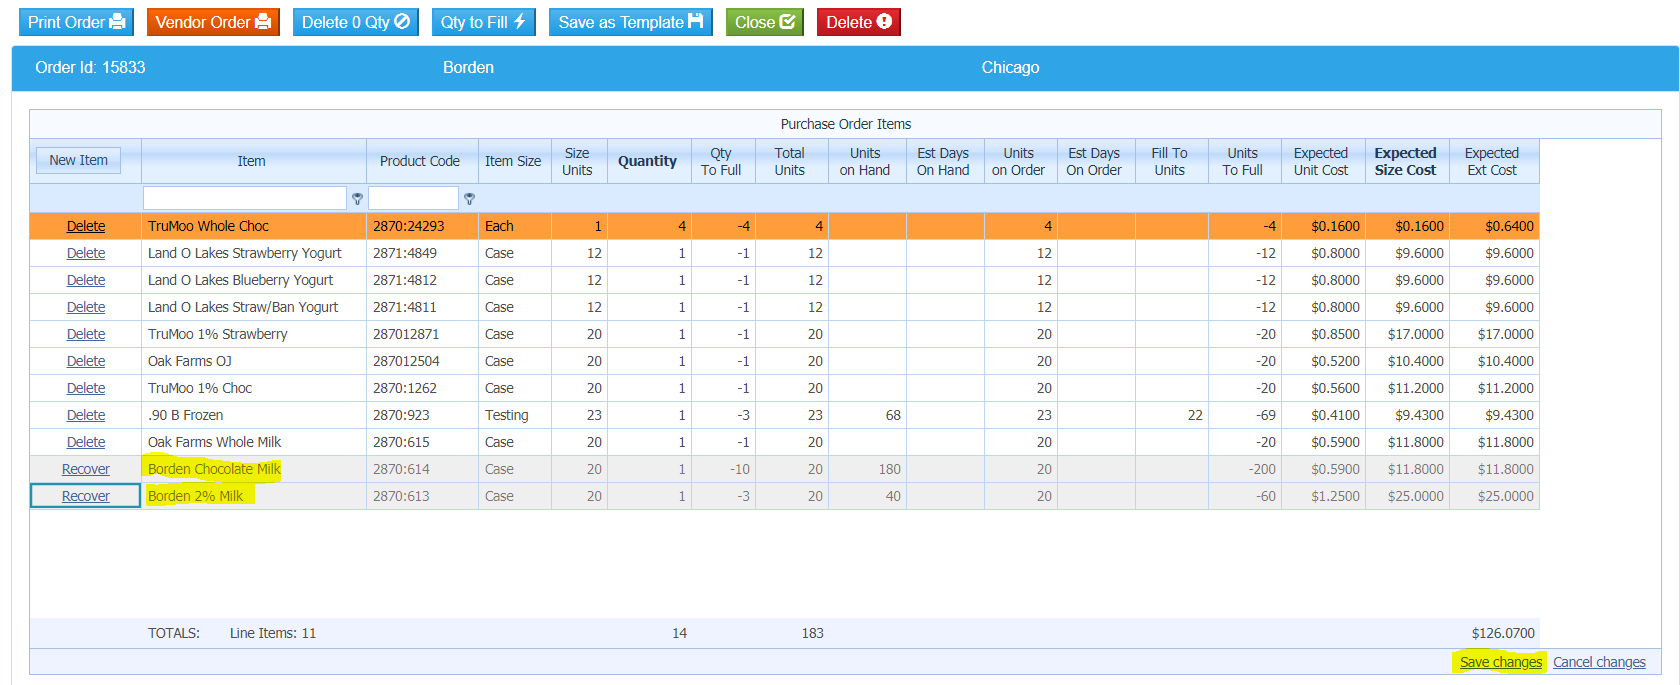
Task: Recover the Borden Chocolate Milk item
Action: pyautogui.click(x=86, y=469)
